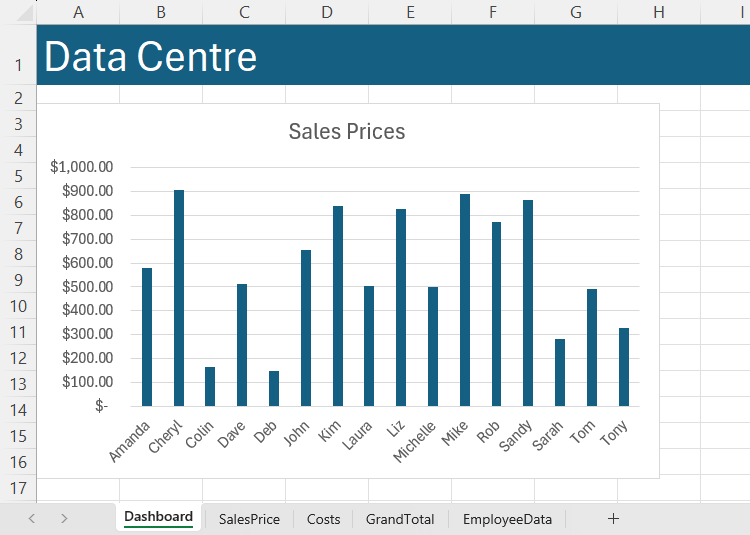Click the previous sheet navigation arrow
Viewport: 750px width, 535px height.
[32, 518]
